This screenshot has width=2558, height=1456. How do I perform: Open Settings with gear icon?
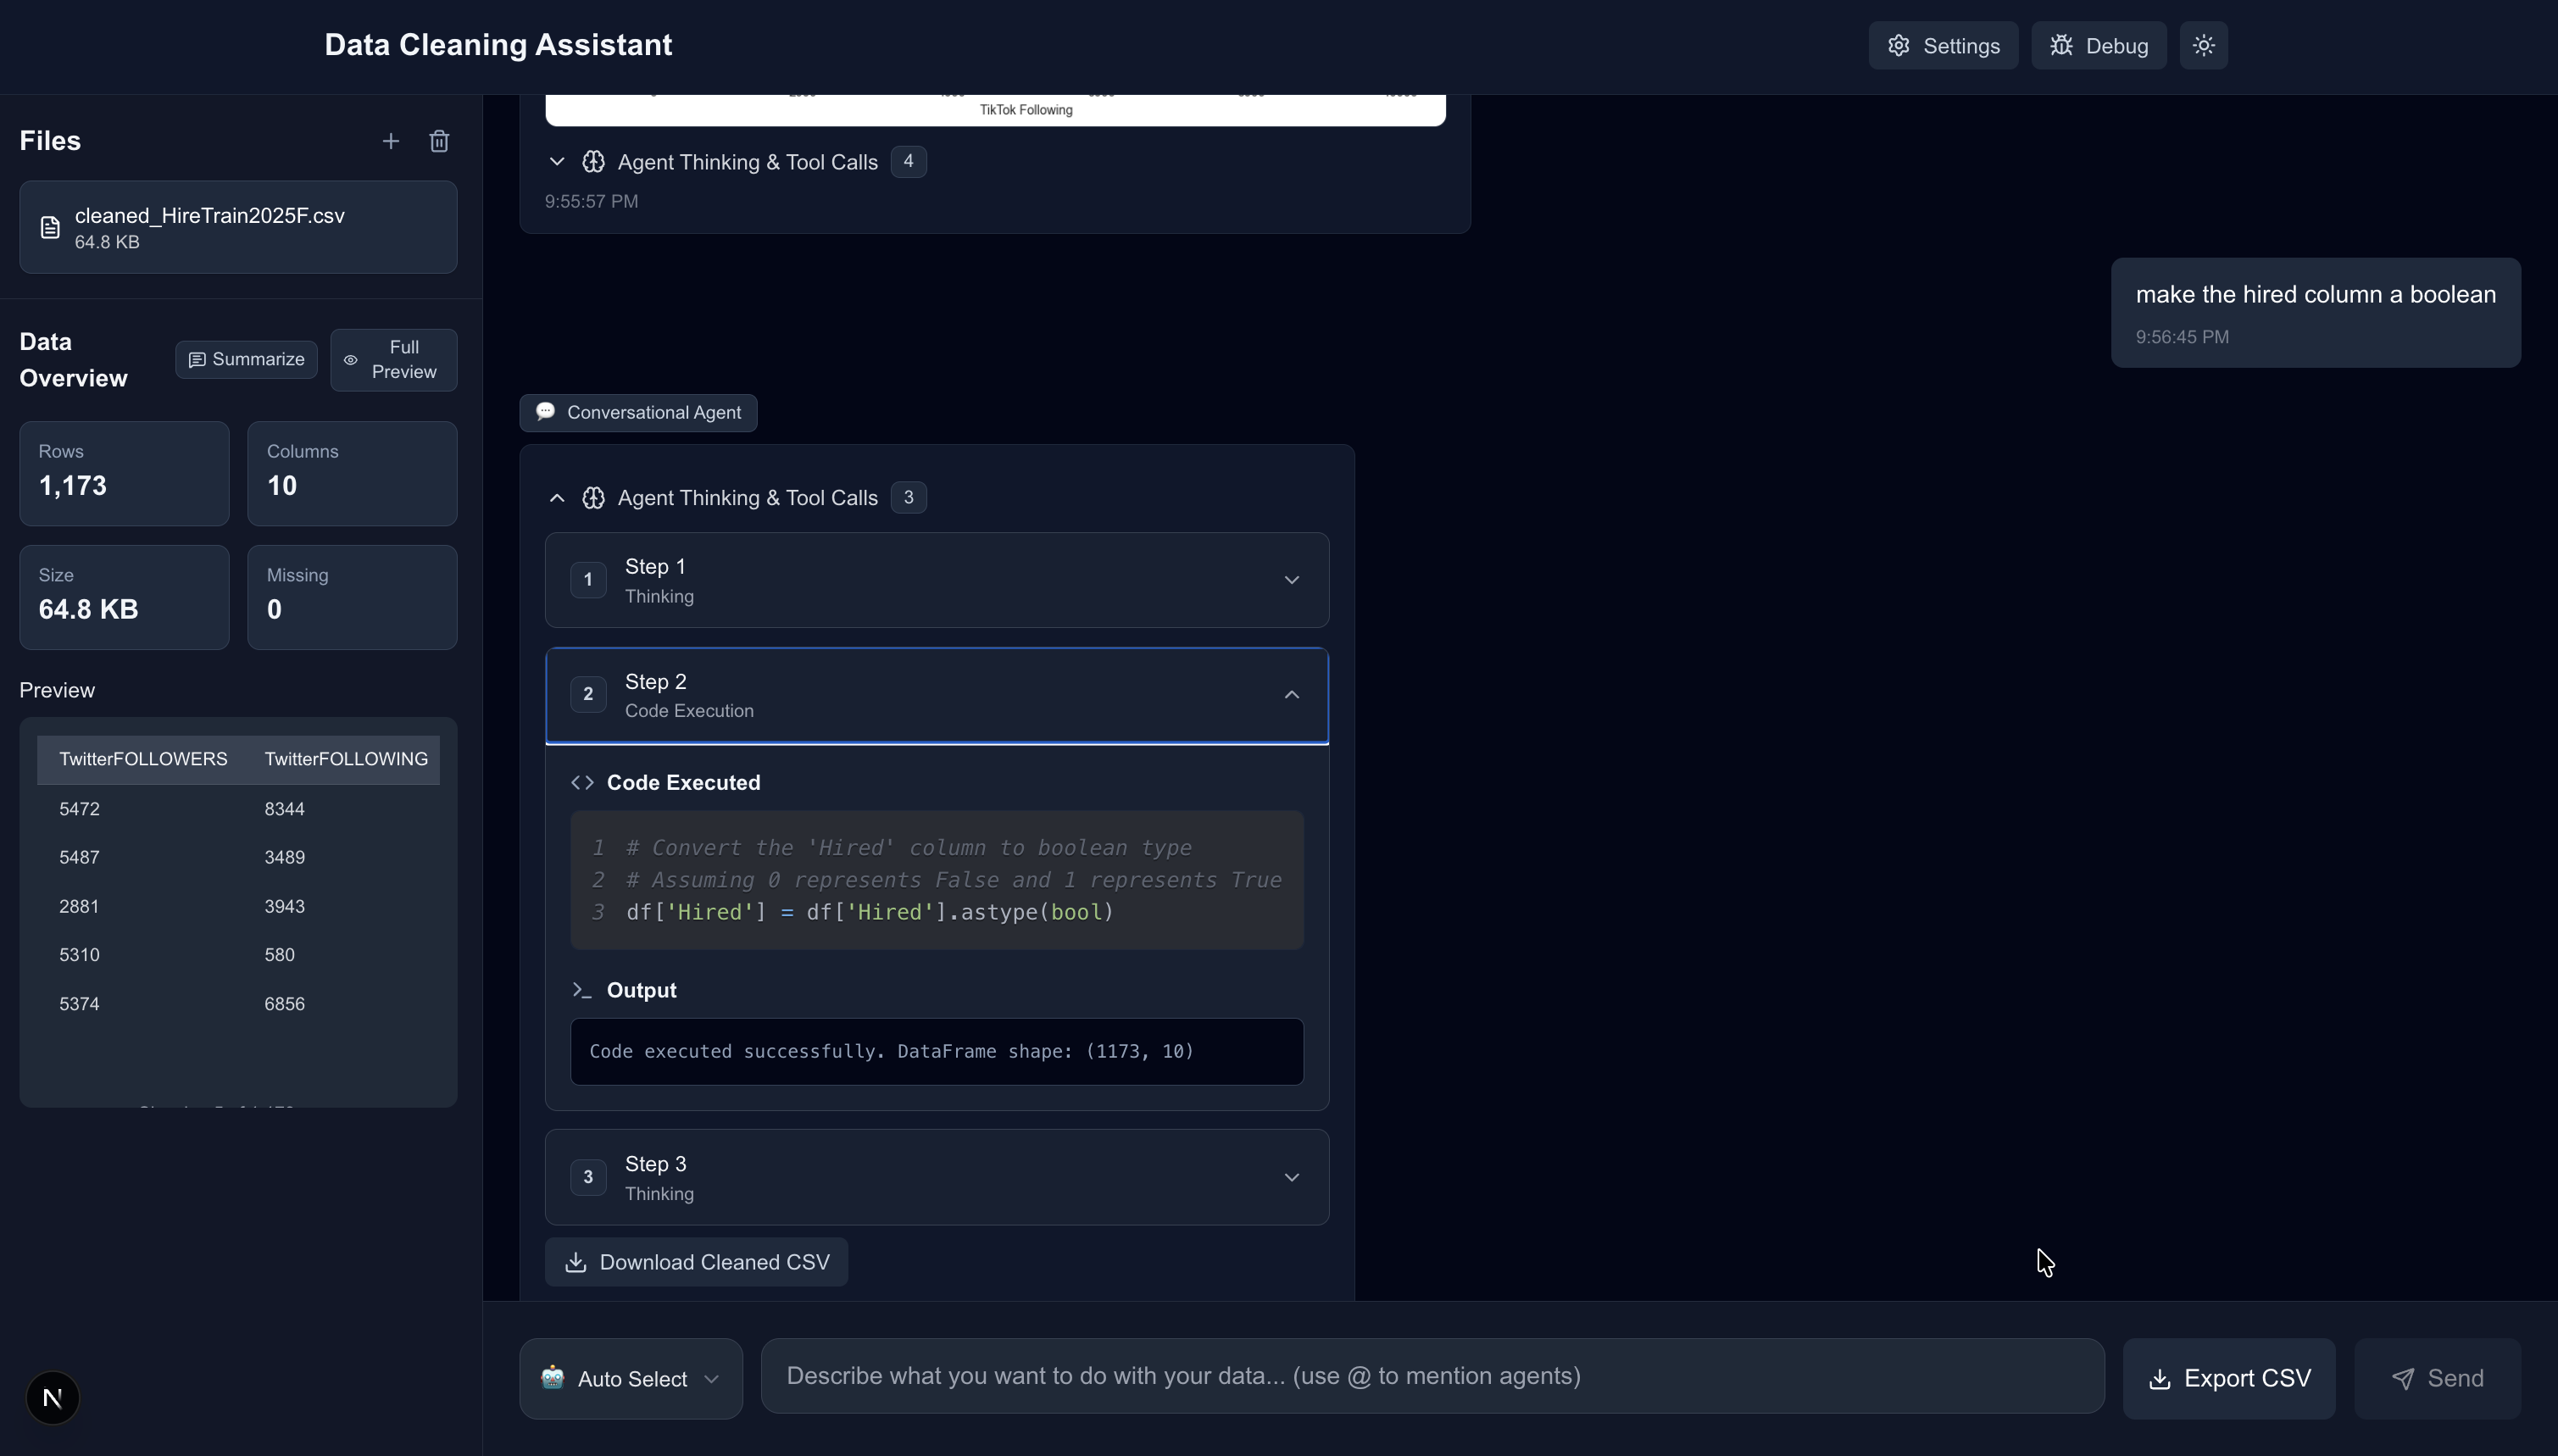pyautogui.click(x=1942, y=46)
